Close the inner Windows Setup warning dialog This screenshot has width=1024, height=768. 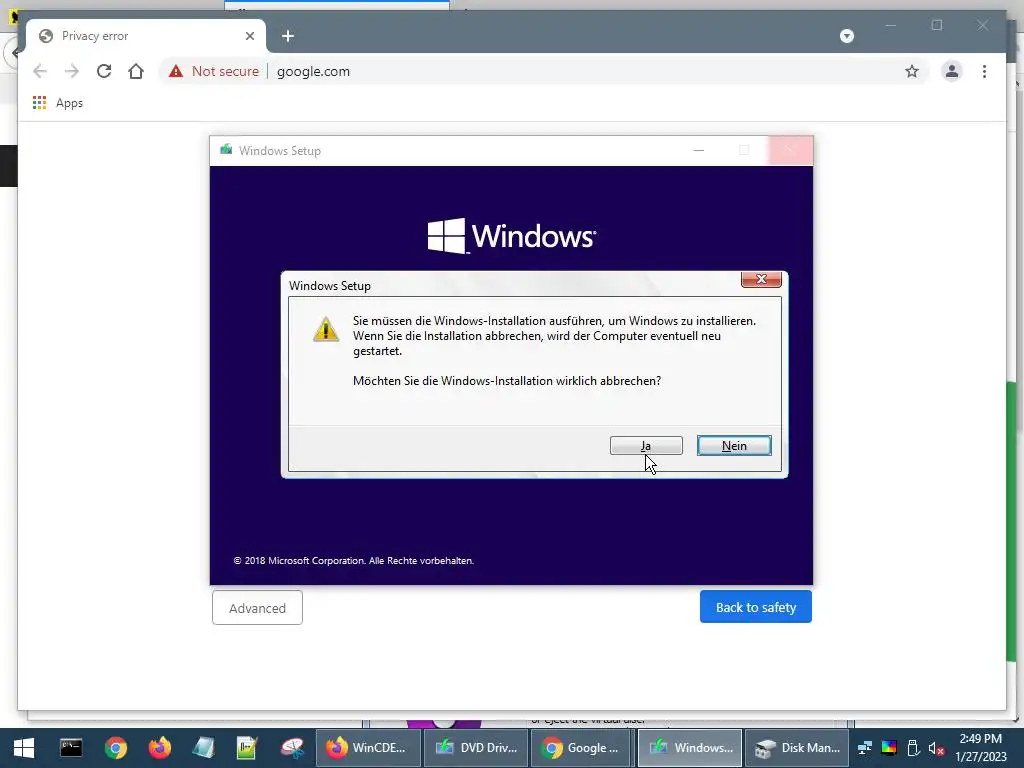point(761,279)
